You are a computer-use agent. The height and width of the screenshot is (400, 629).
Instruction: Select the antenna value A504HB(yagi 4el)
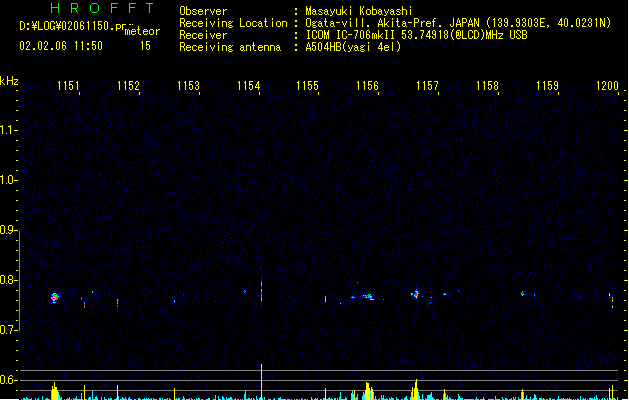click(x=353, y=47)
